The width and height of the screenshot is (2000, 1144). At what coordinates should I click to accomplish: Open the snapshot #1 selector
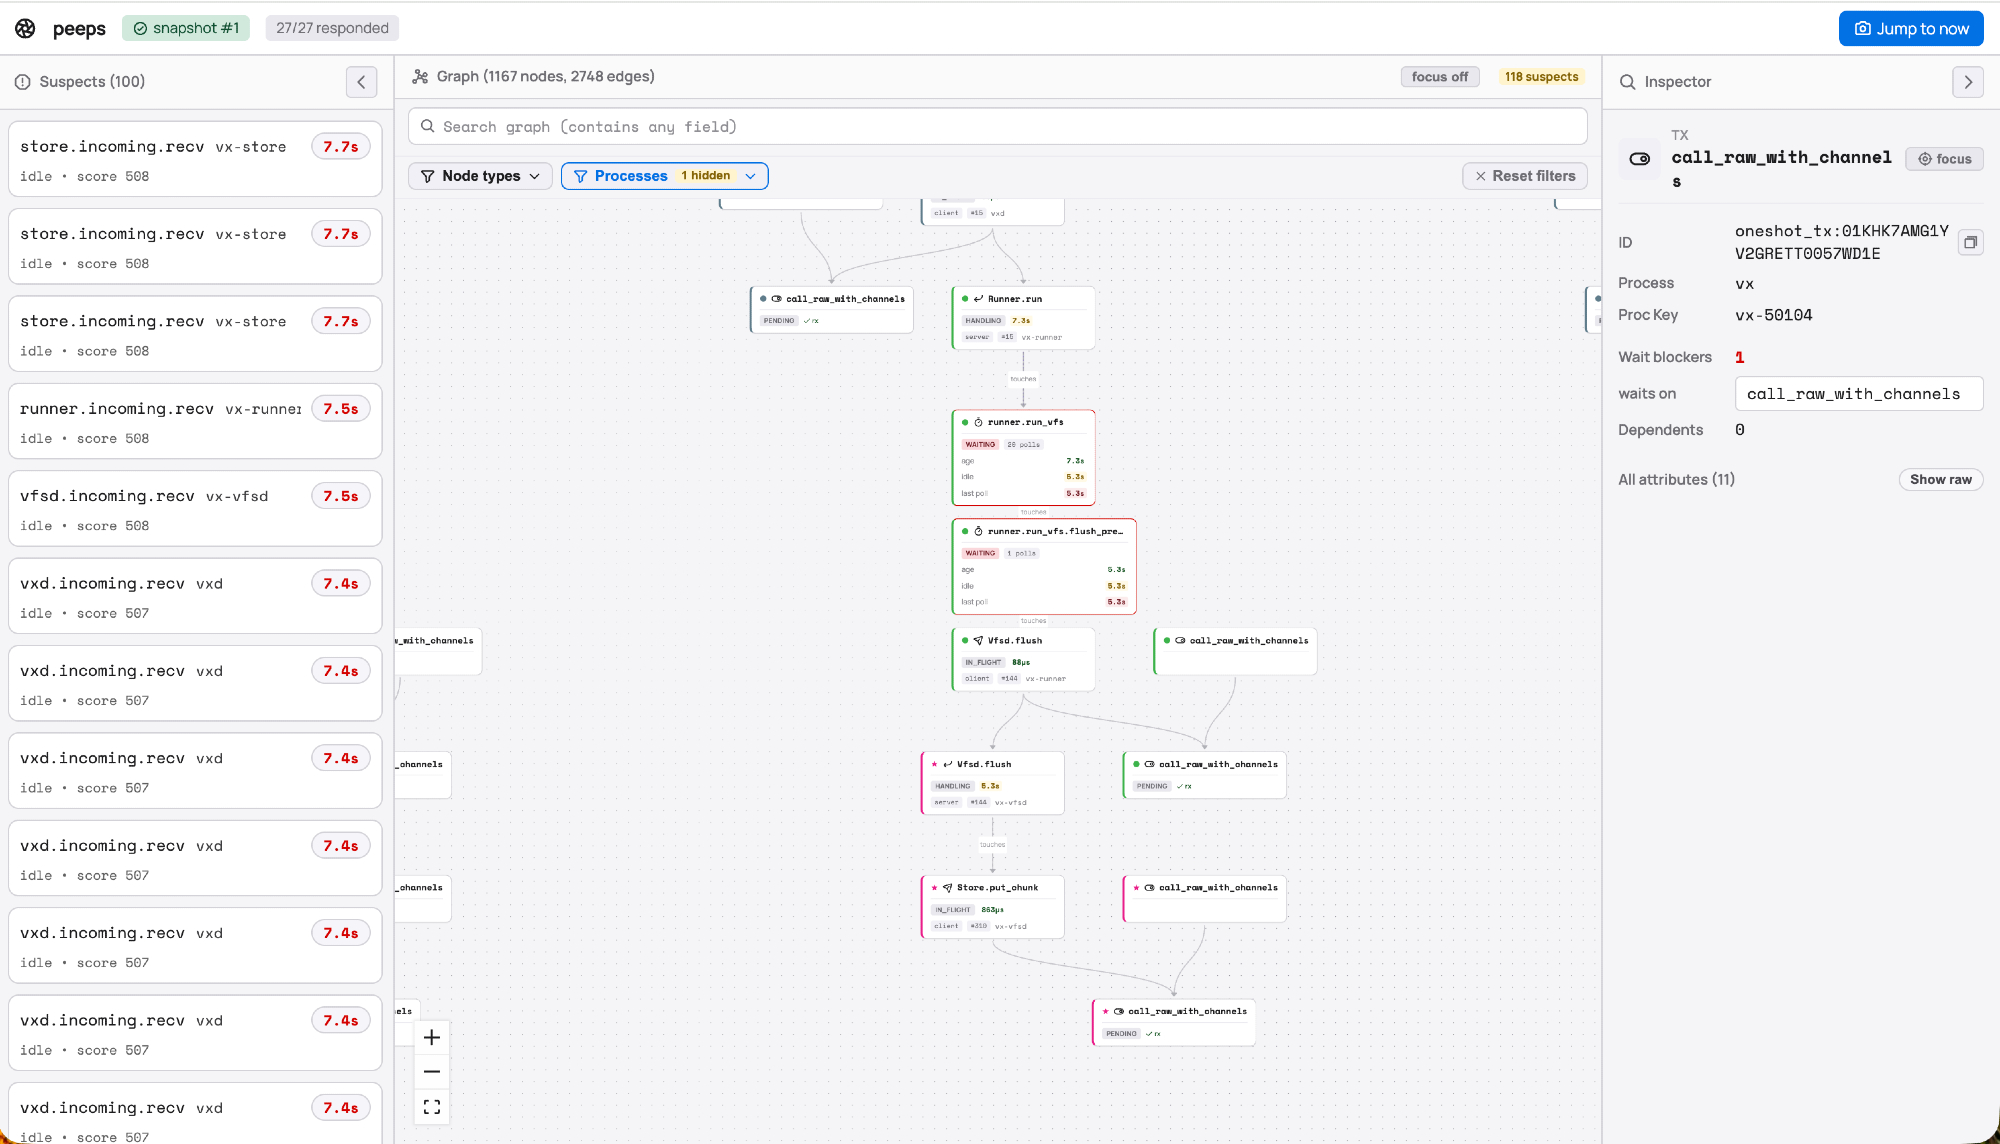186,28
